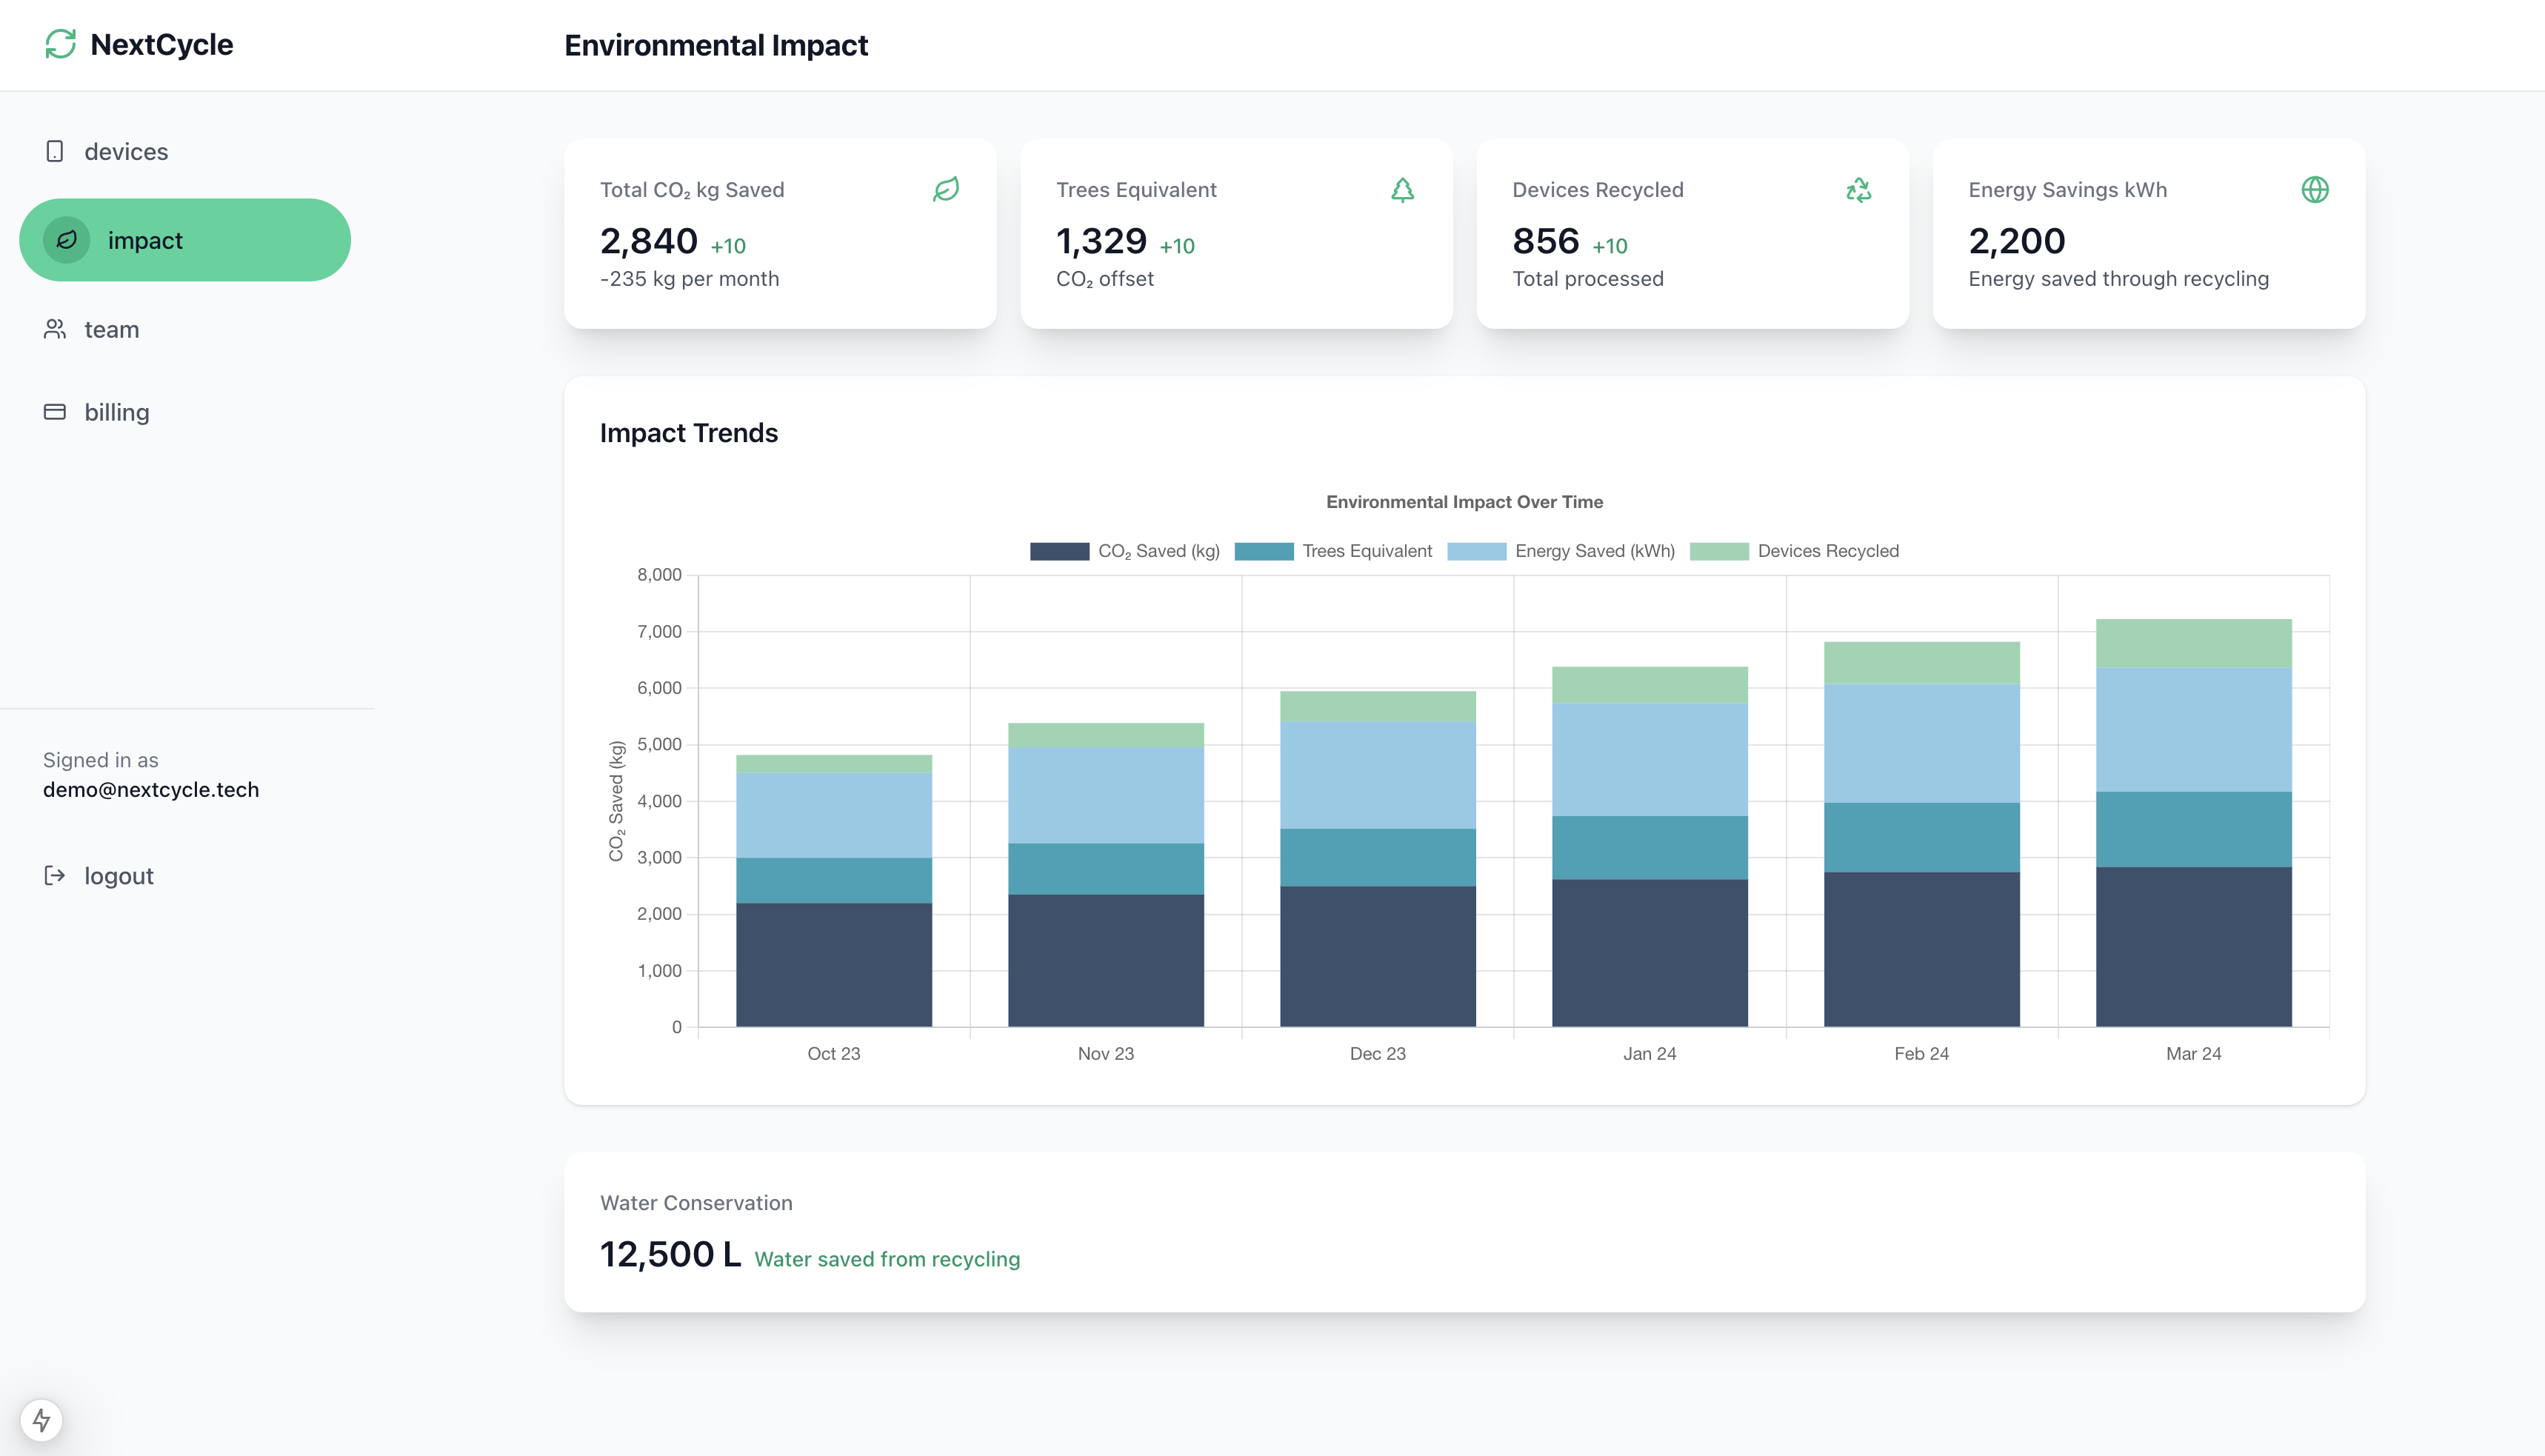Click the '-235 kg per month' text
Image resolution: width=2545 pixels, height=1456 pixels.
(x=689, y=279)
